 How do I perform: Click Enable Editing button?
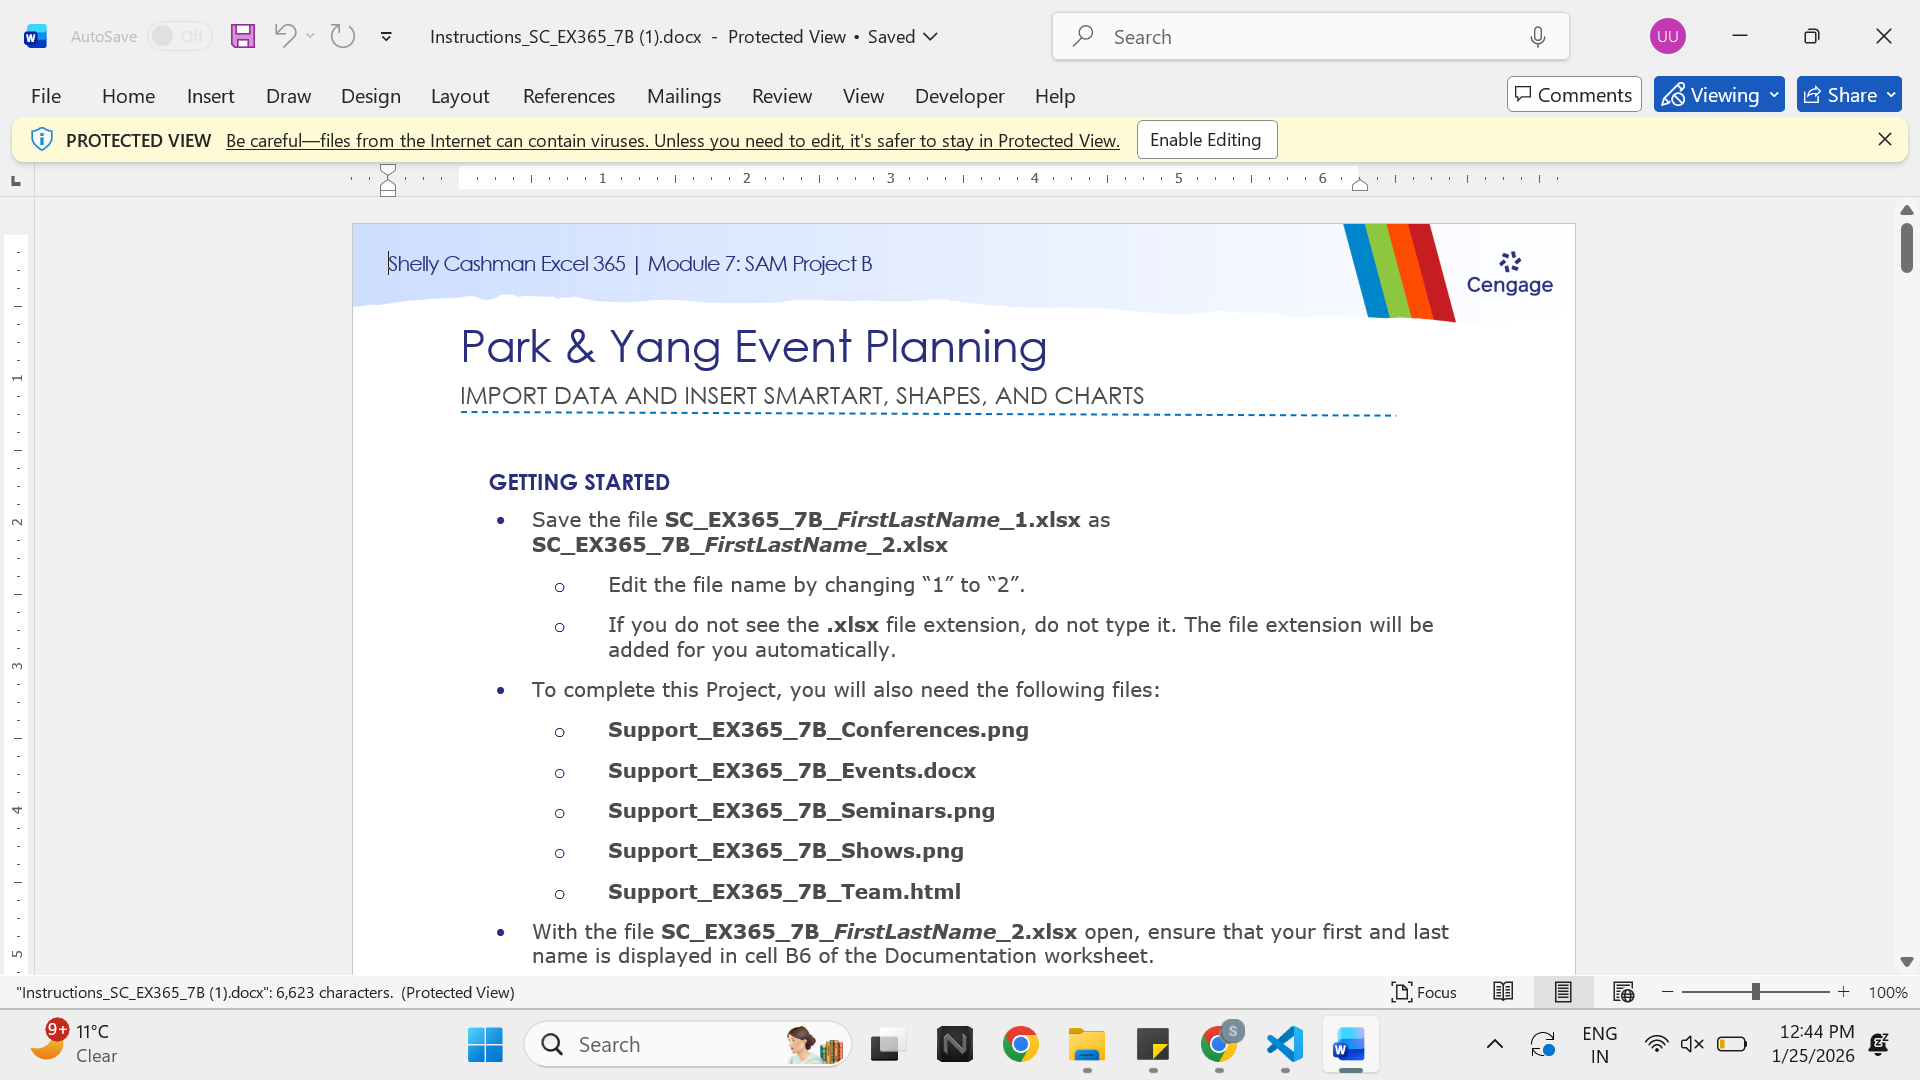[x=1206, y=140]
